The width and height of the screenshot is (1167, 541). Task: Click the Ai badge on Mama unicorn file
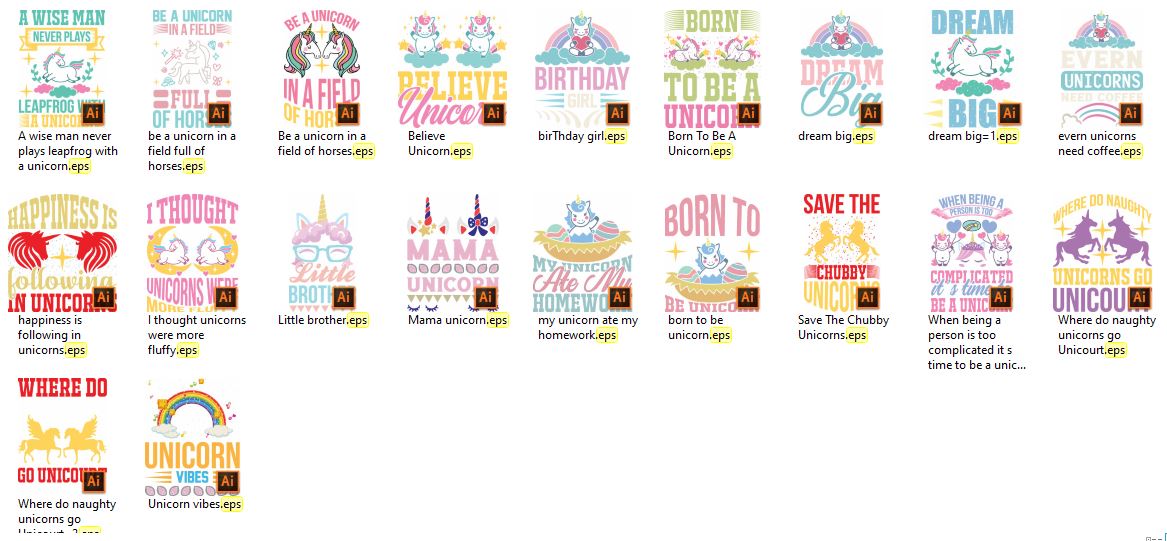485,297
